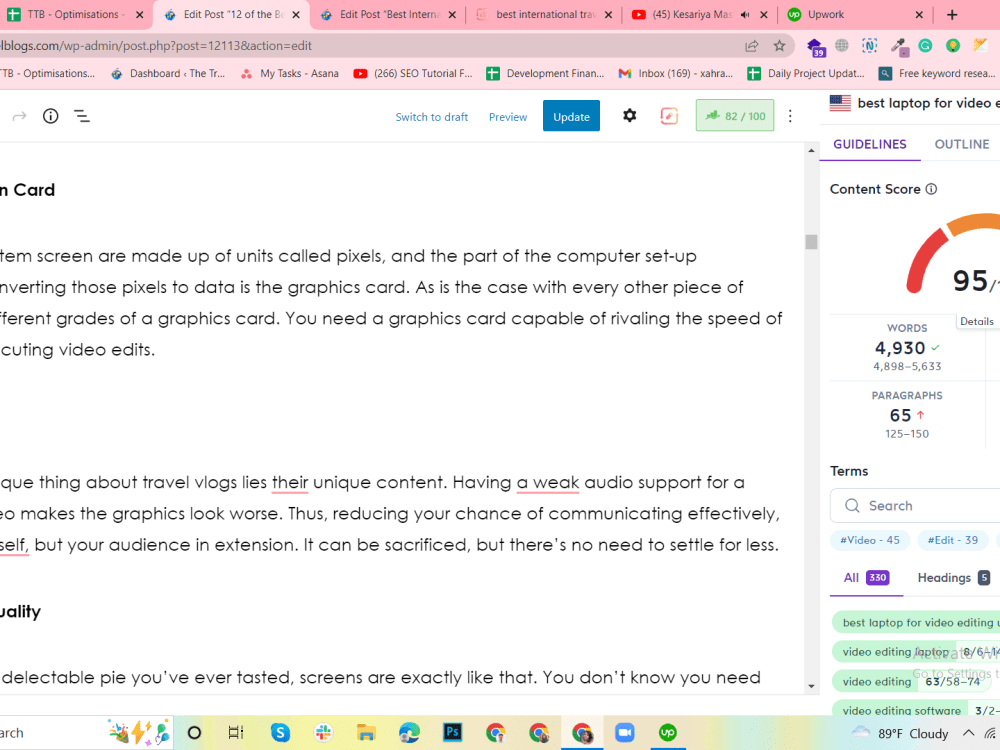Bookmark this page with the star icon
The height and width of the screenshot is (750, 1000).
[779, 45]
